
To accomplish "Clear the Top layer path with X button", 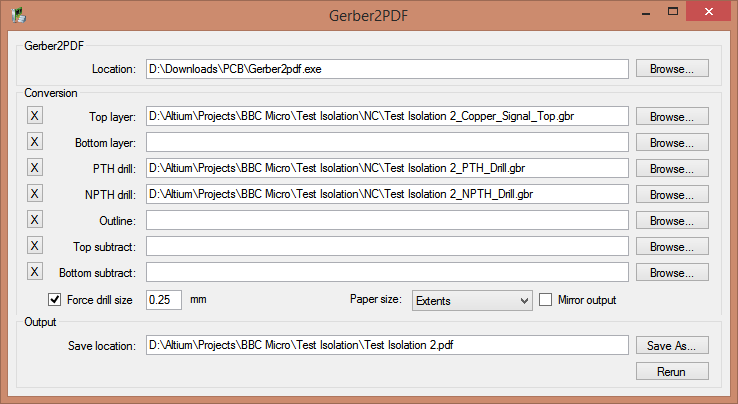I will click(34, 115).
